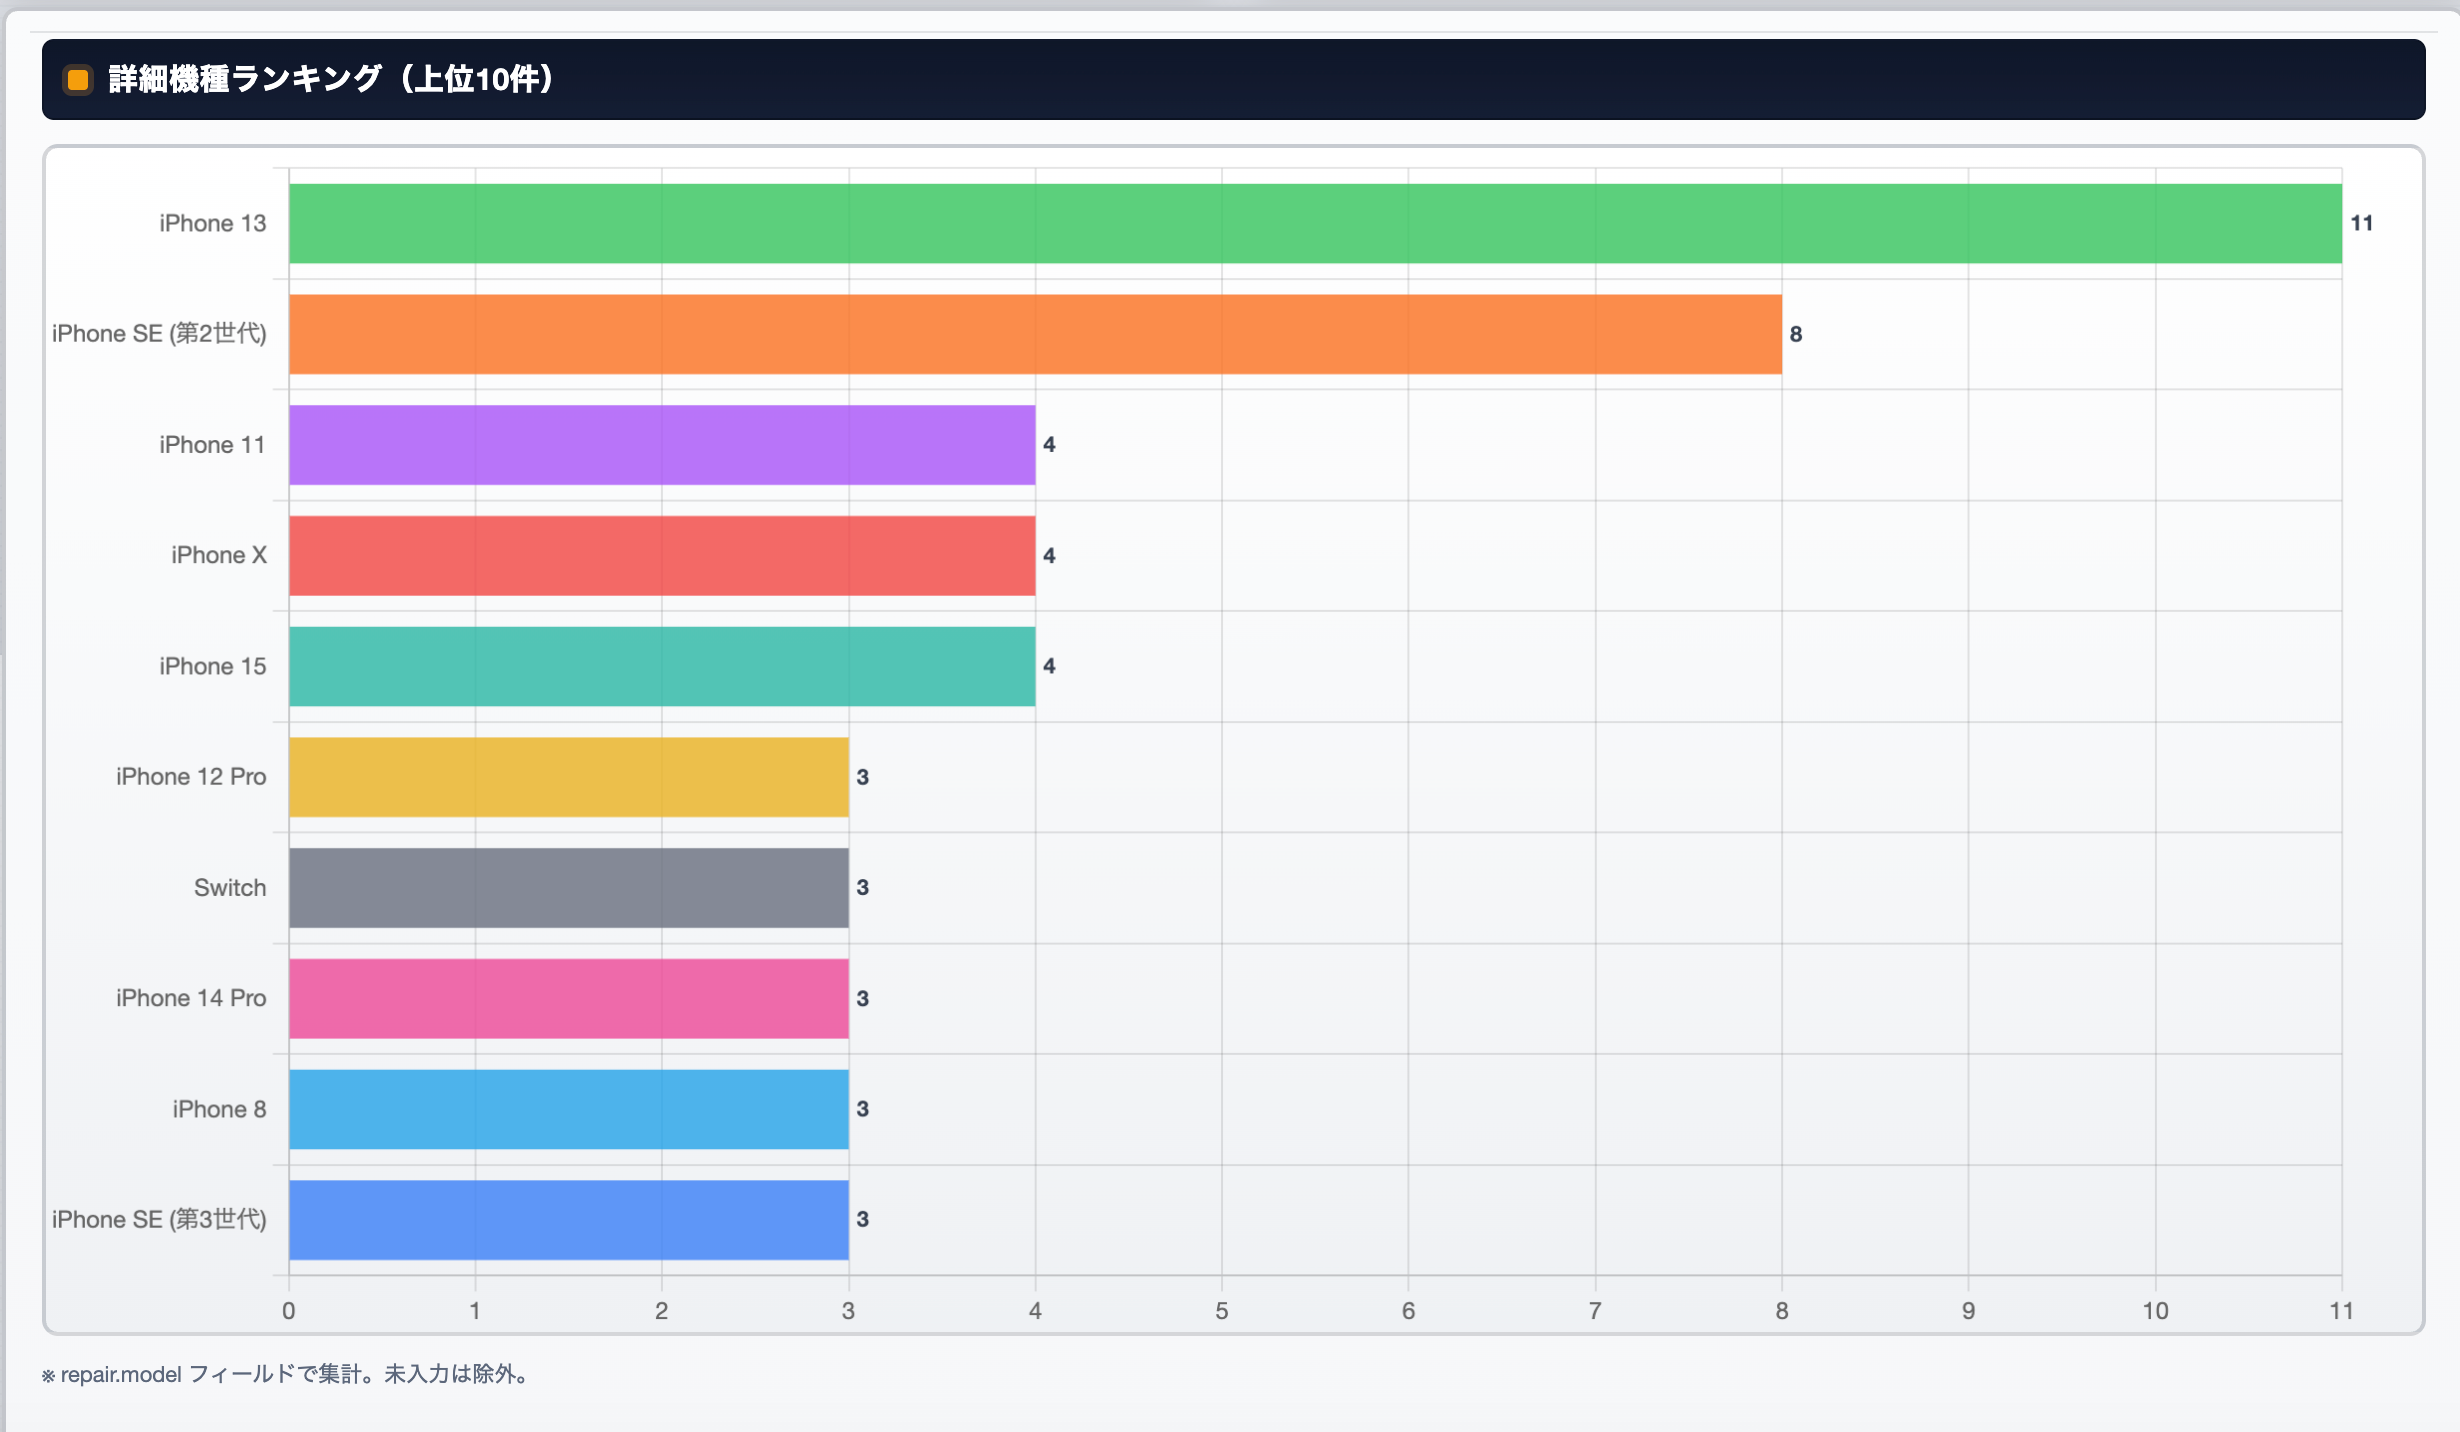Screen dimensions: 2460x1432
Task: Click value label 3 beside iPhone 12 Pro bar
Action: click(x=863, y=777)
